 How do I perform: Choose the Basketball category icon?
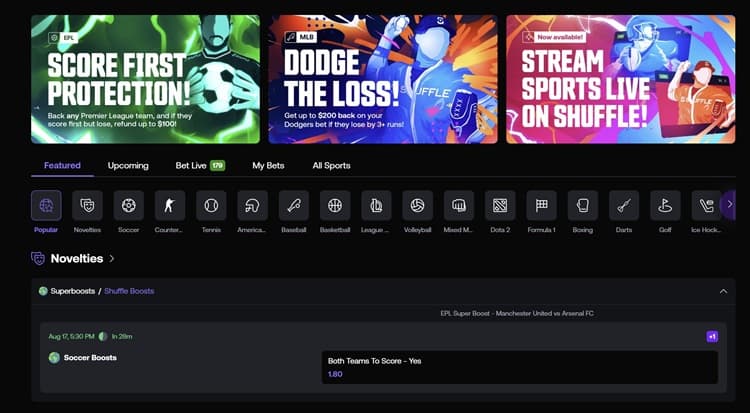point(335,205)
